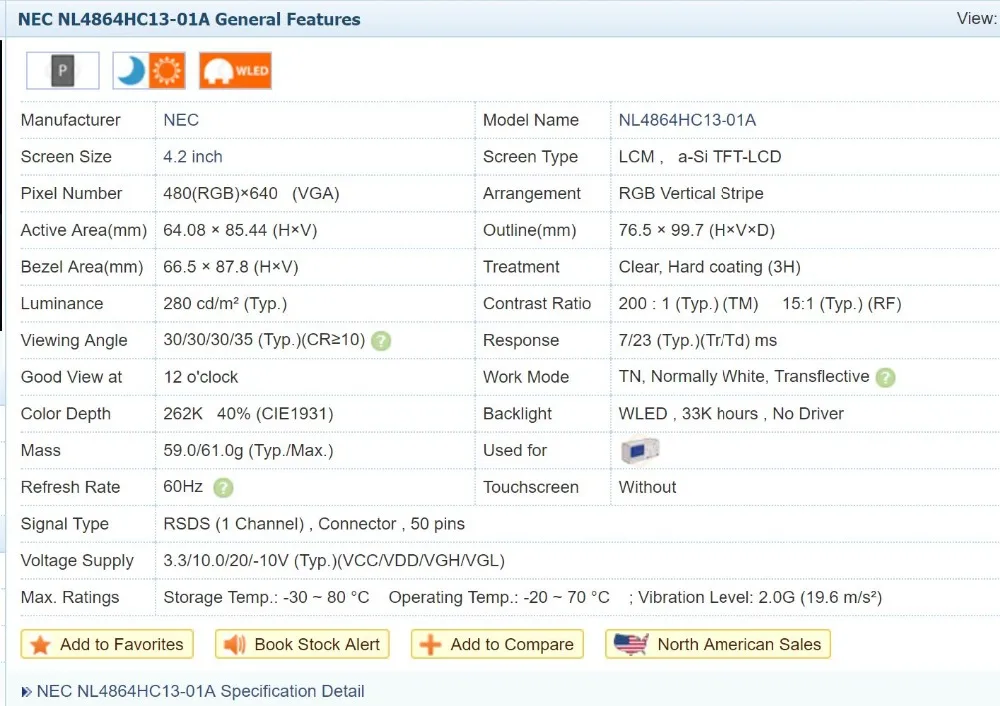Click the 4.2 inch screen size link
Image resolution: width=1000 pixels, height=706 pixels.
click(193, 157)
